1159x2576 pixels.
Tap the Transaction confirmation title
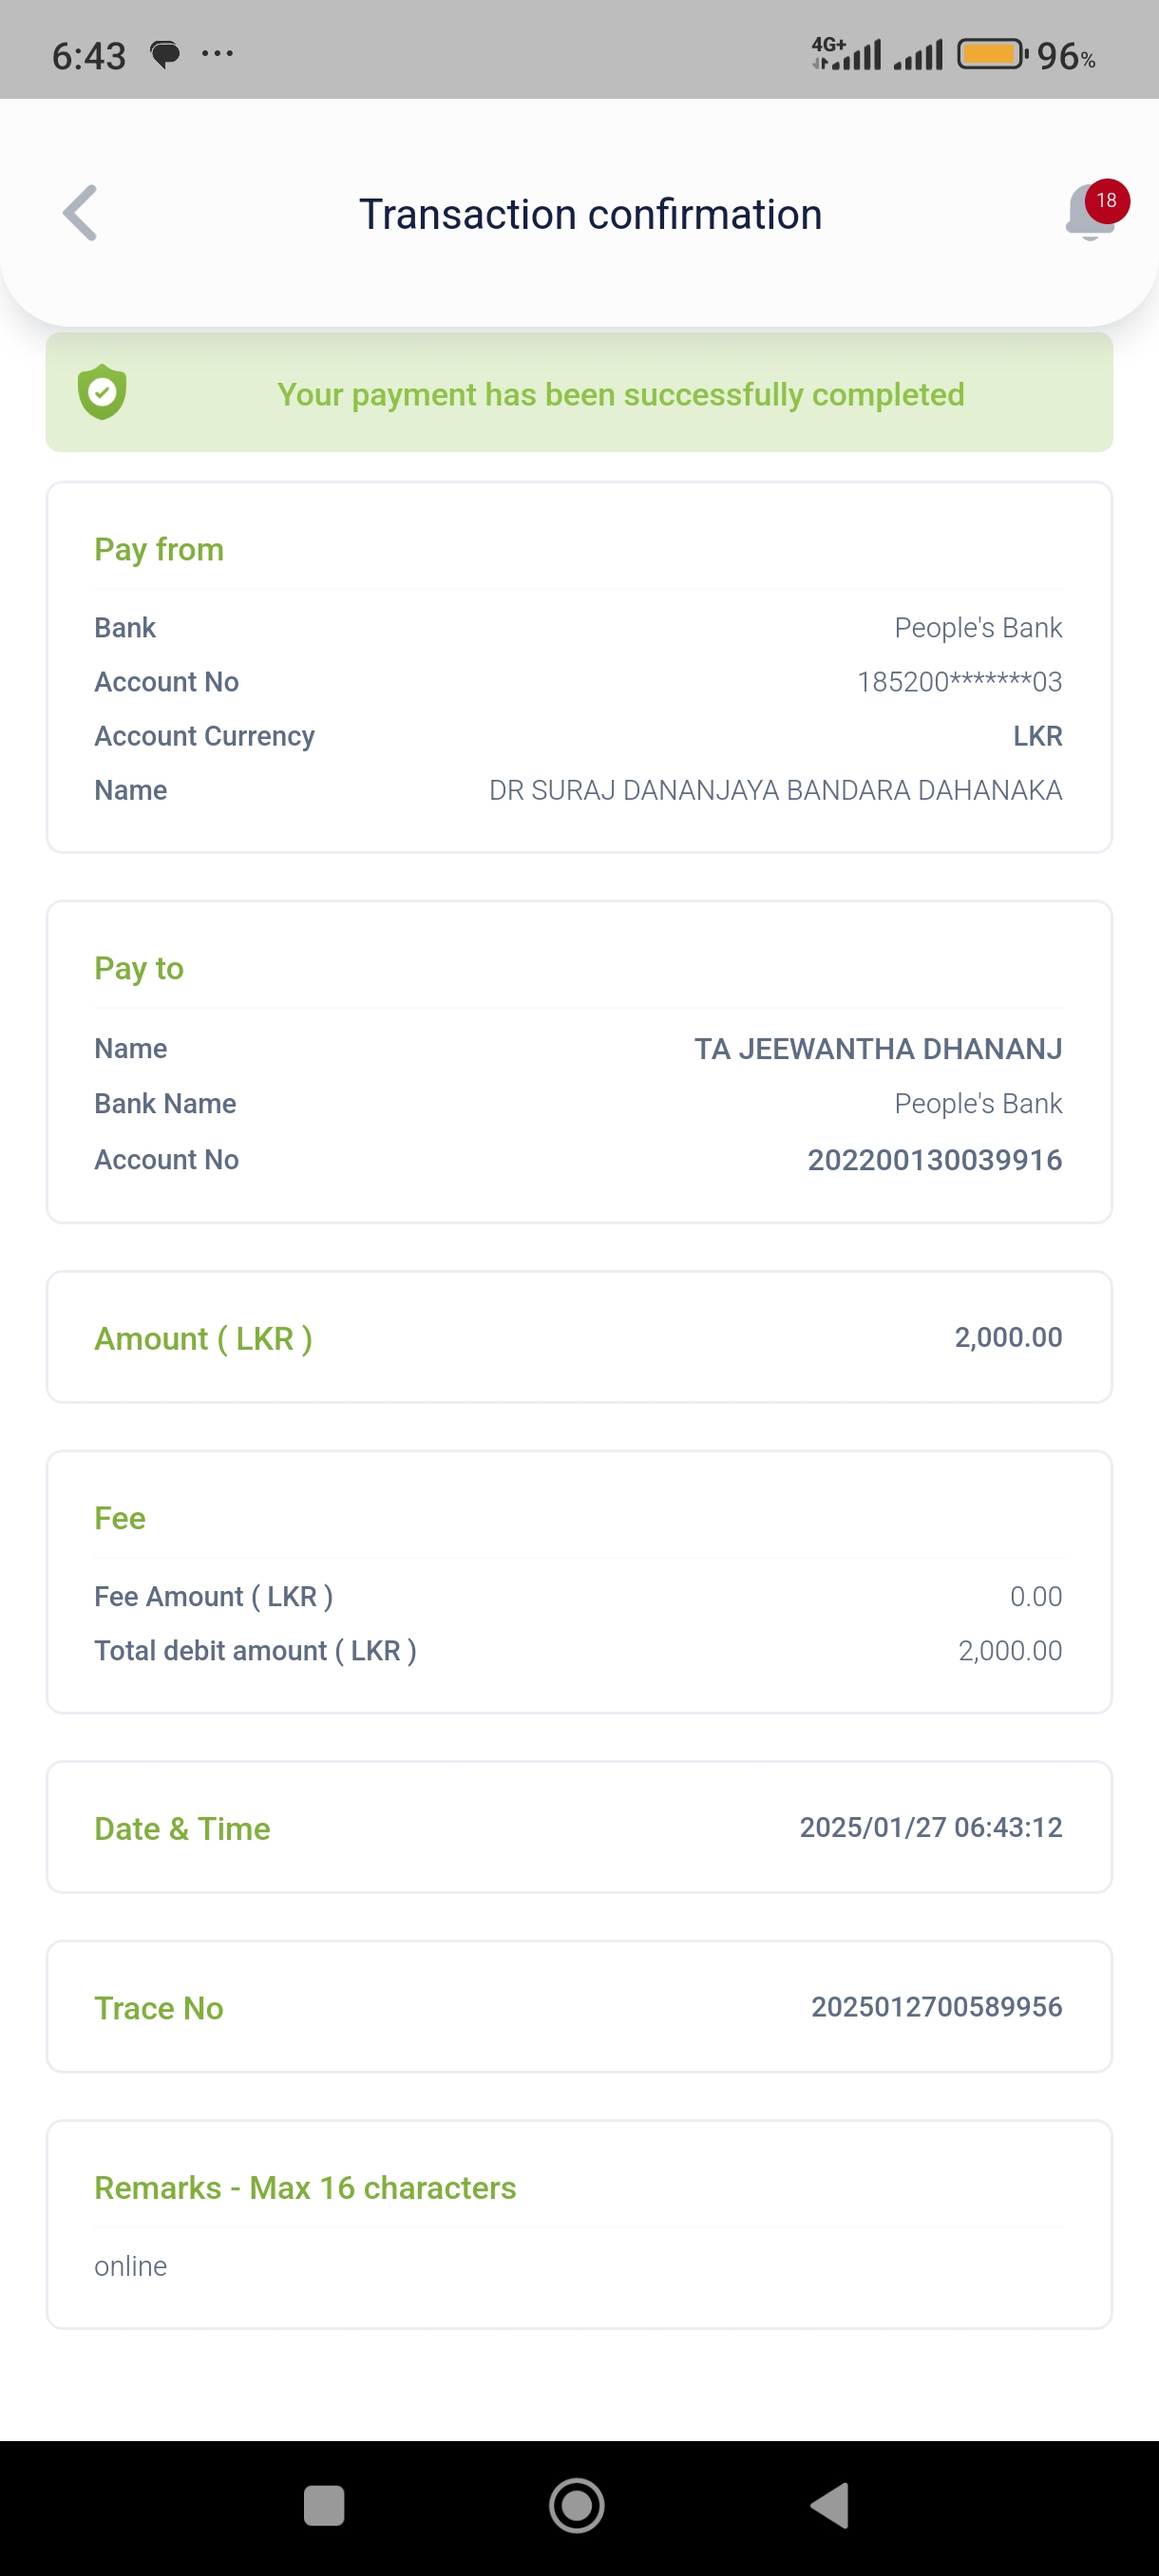tap(590, 214)
